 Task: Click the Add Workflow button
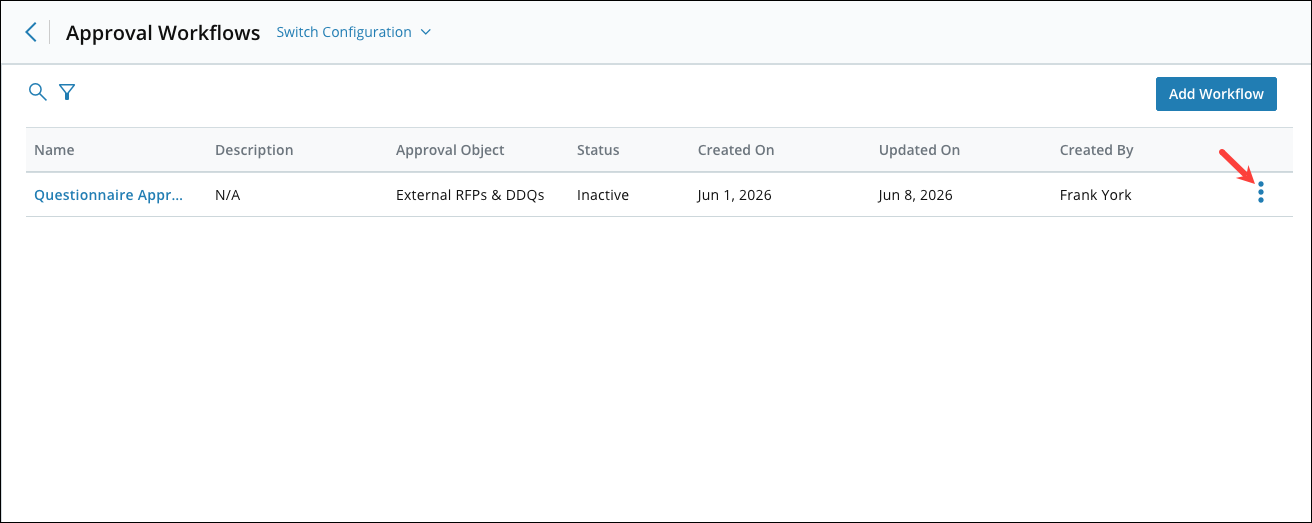(1216, 94)
